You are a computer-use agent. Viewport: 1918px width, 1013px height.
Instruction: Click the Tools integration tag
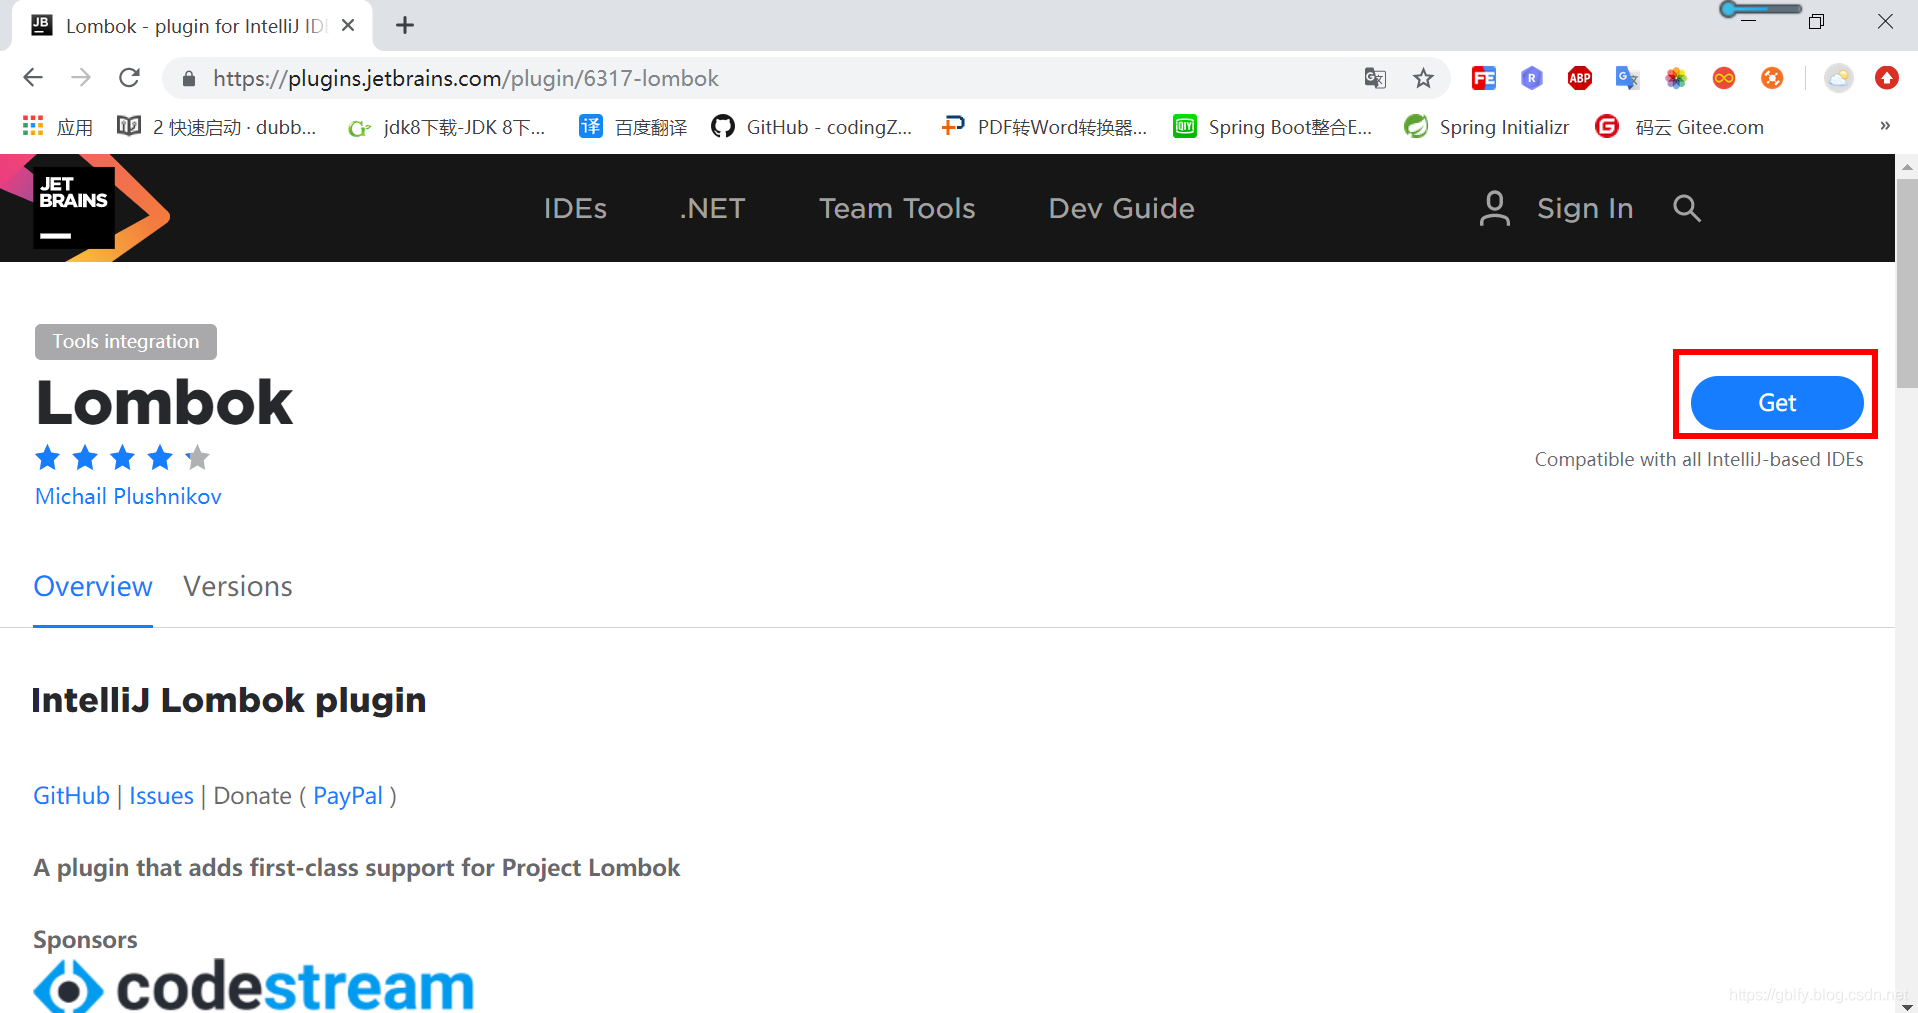[x=126, y=342]
